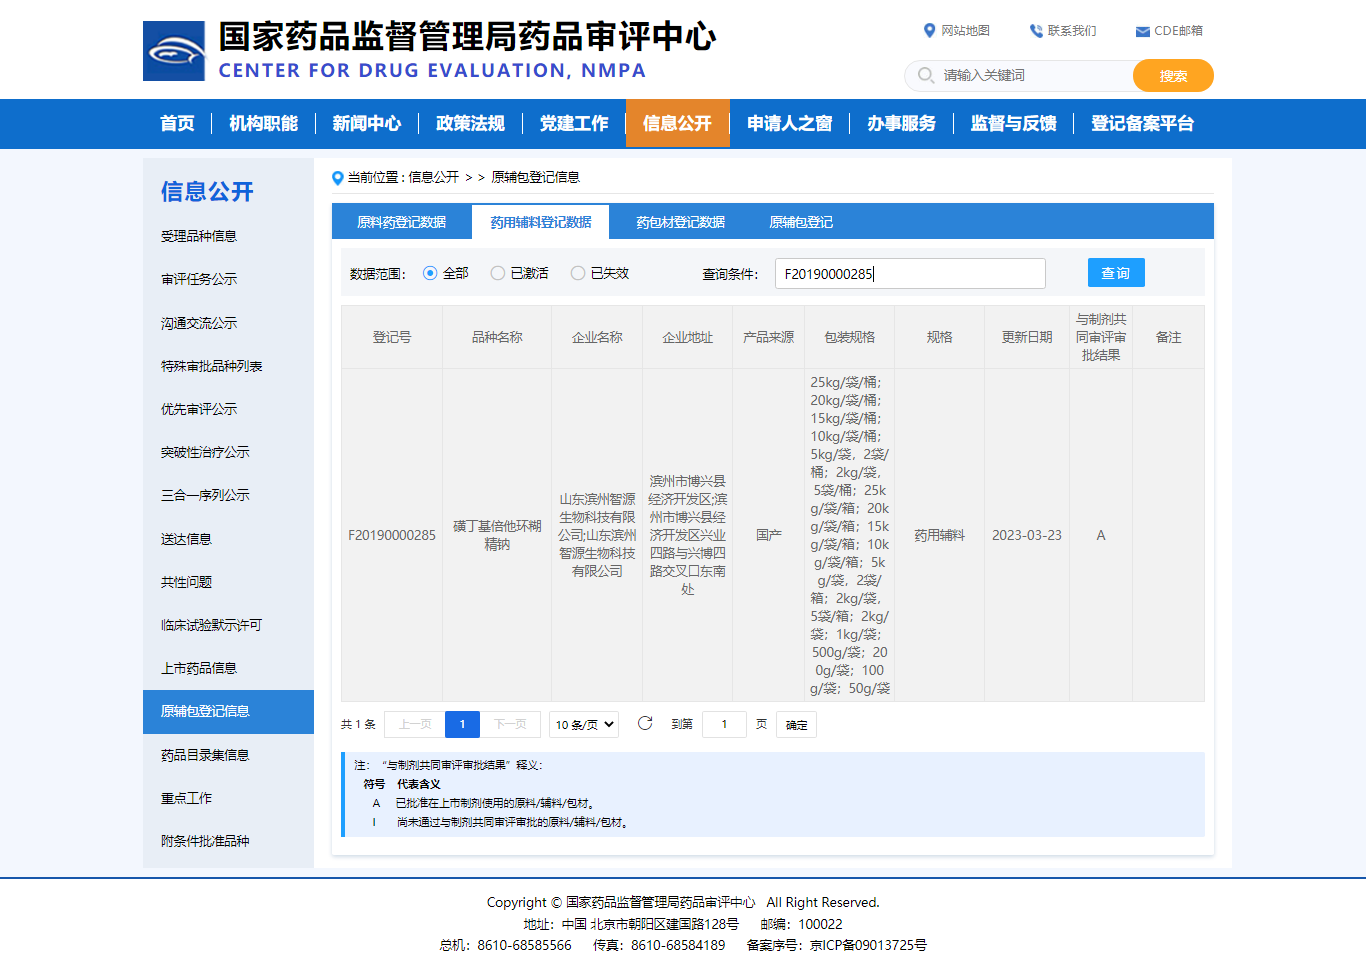
Task: Click page number 1 button
Action: click(462, 724)
